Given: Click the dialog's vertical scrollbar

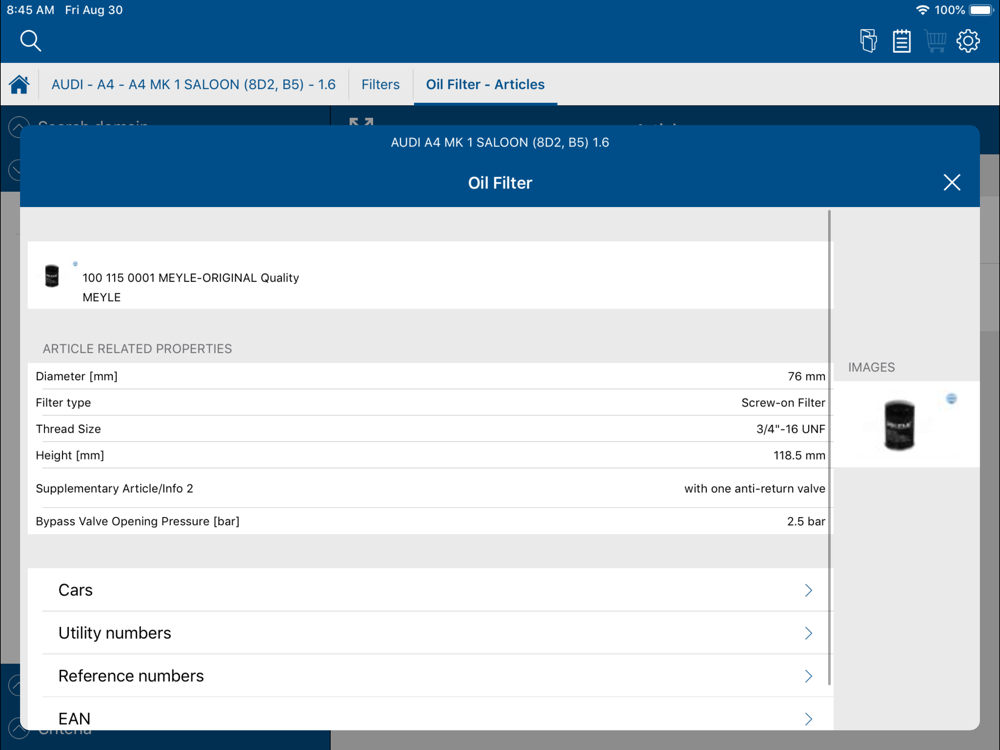Looking at the screenshot, I should (829, 448).
